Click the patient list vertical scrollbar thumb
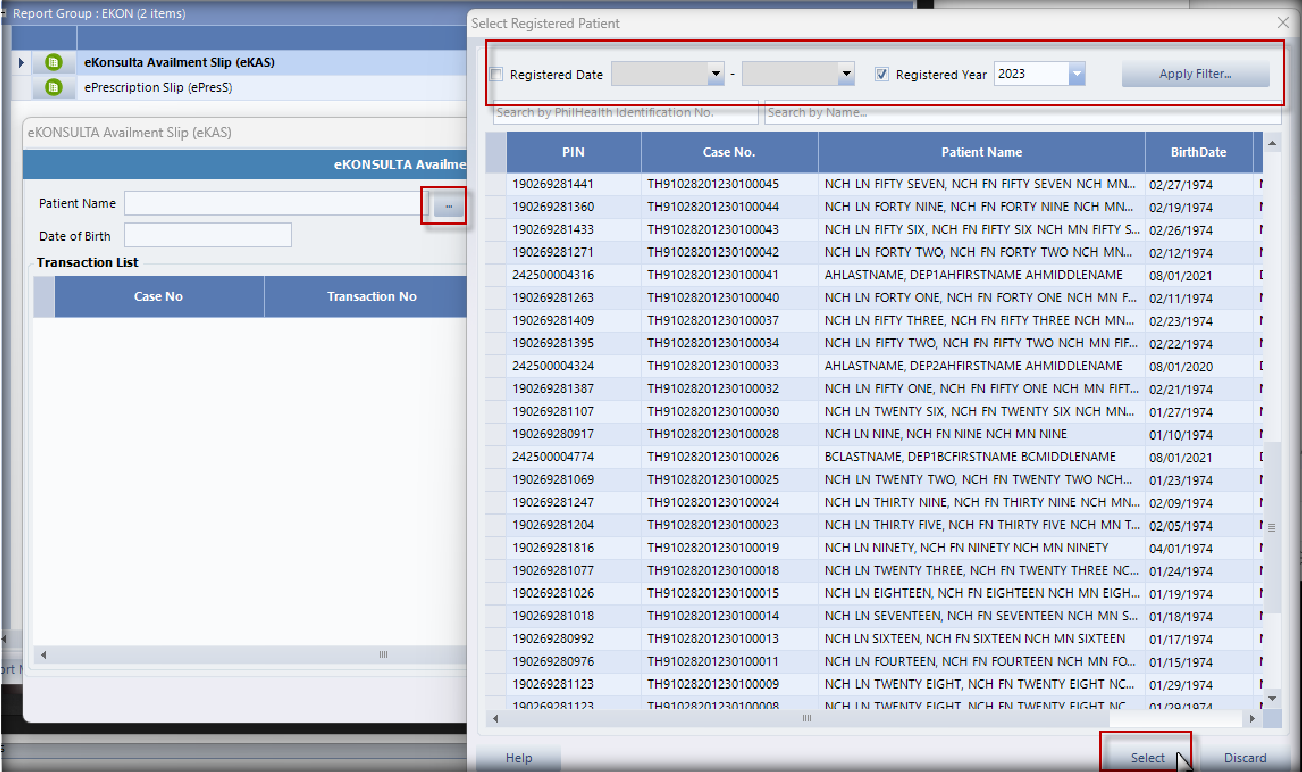 [x=1272, y=527]
